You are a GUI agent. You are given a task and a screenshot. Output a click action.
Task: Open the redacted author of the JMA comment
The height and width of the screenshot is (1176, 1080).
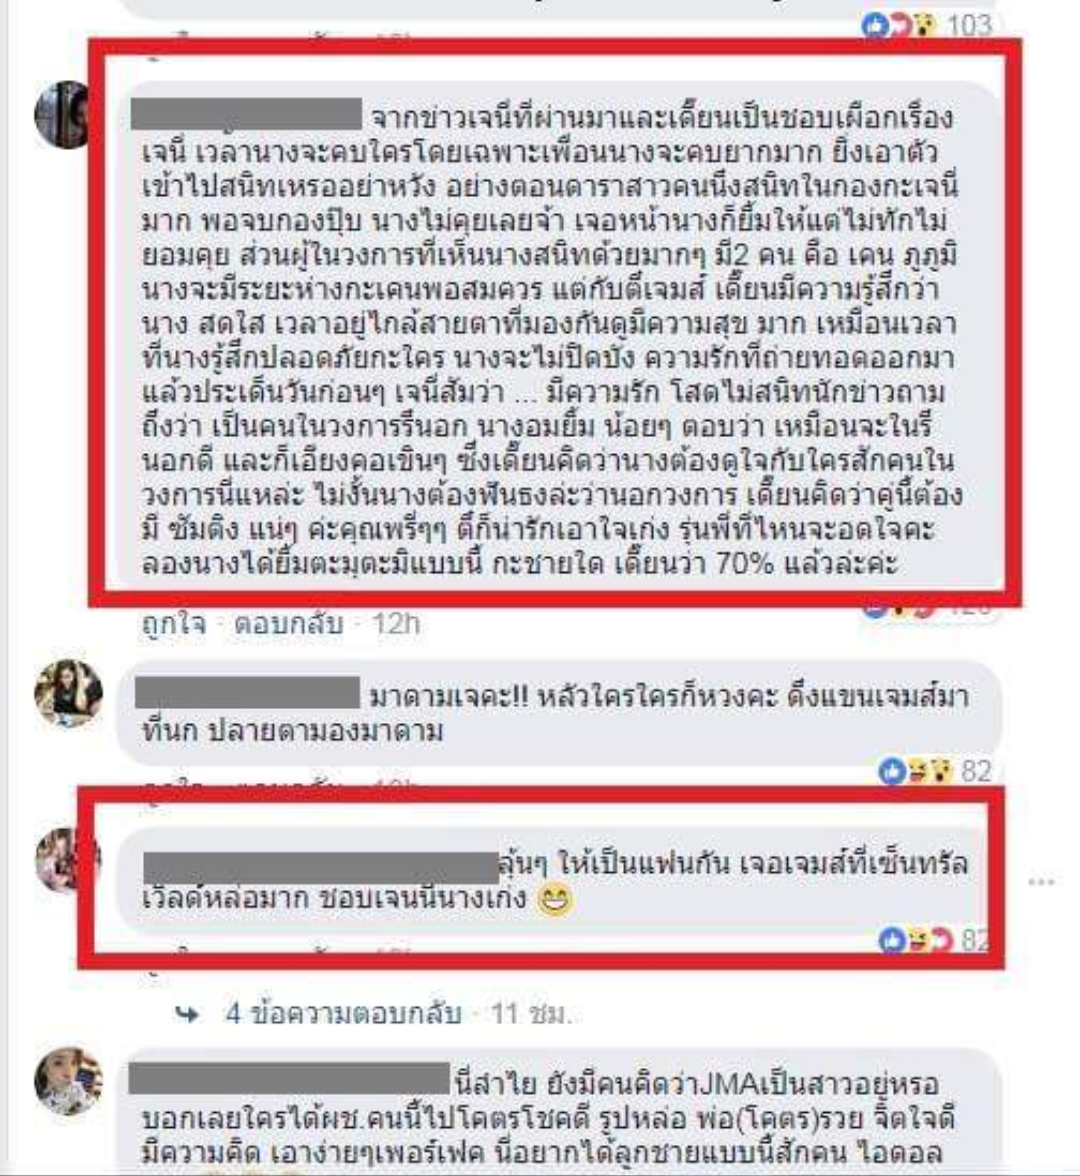coord(289,1078)
